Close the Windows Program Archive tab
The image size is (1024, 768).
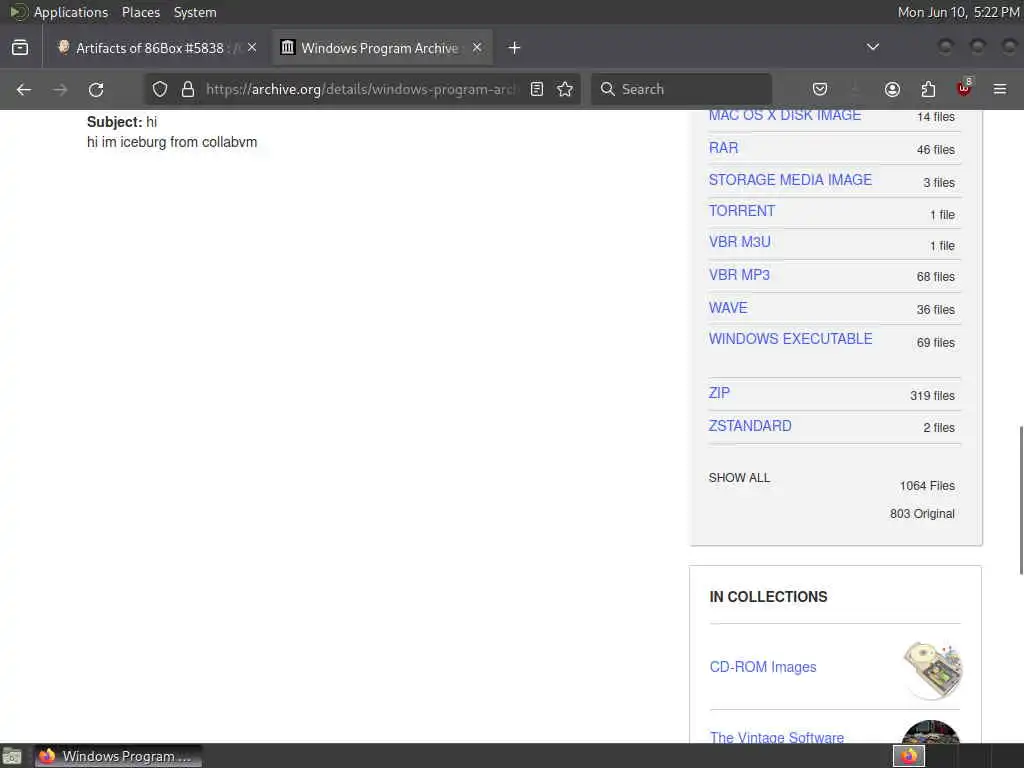(x=477, y=48)
